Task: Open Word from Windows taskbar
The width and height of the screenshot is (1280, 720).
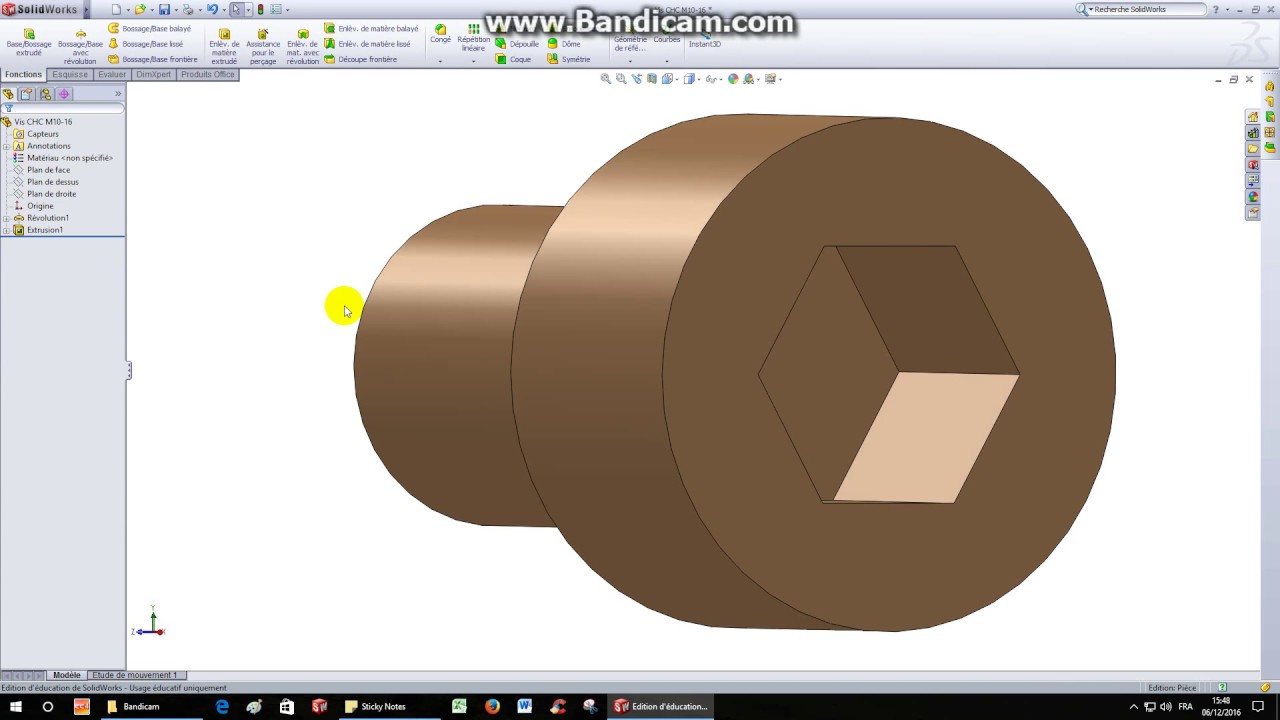Action: pyautogui.click(x=525, y=706)
